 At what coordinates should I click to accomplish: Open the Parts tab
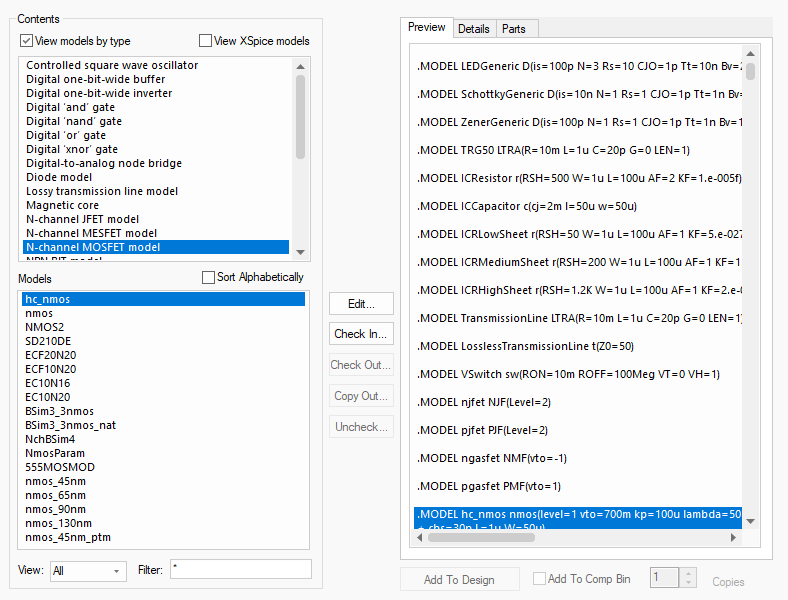(514, 29)
